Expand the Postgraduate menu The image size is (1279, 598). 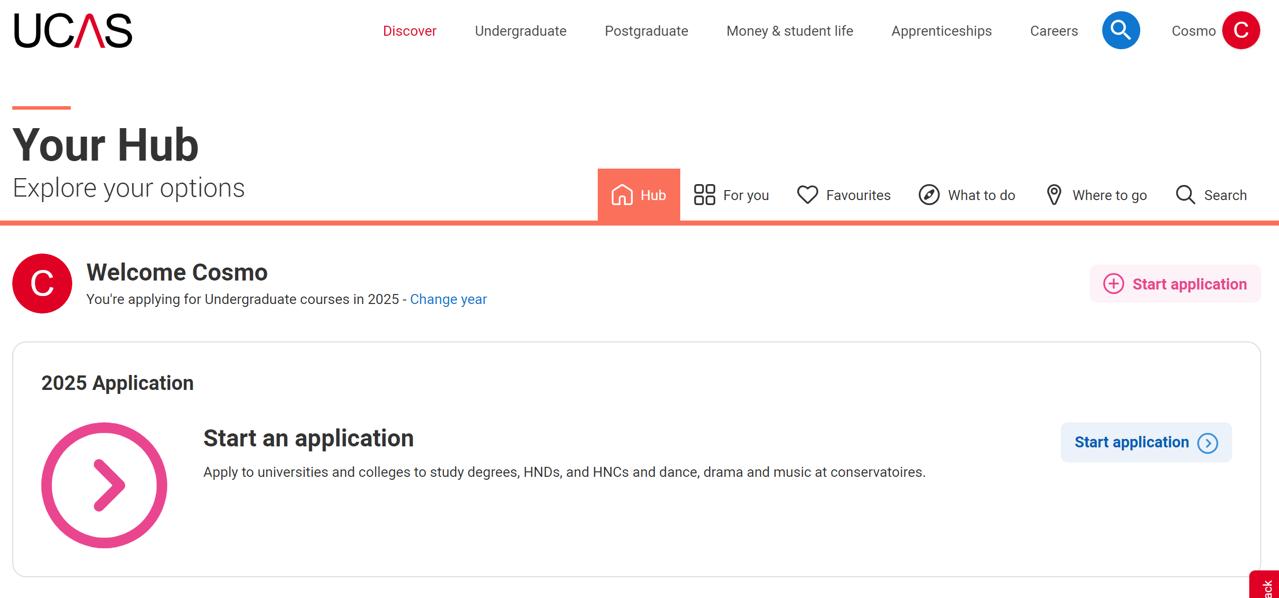tap(647, 31)
